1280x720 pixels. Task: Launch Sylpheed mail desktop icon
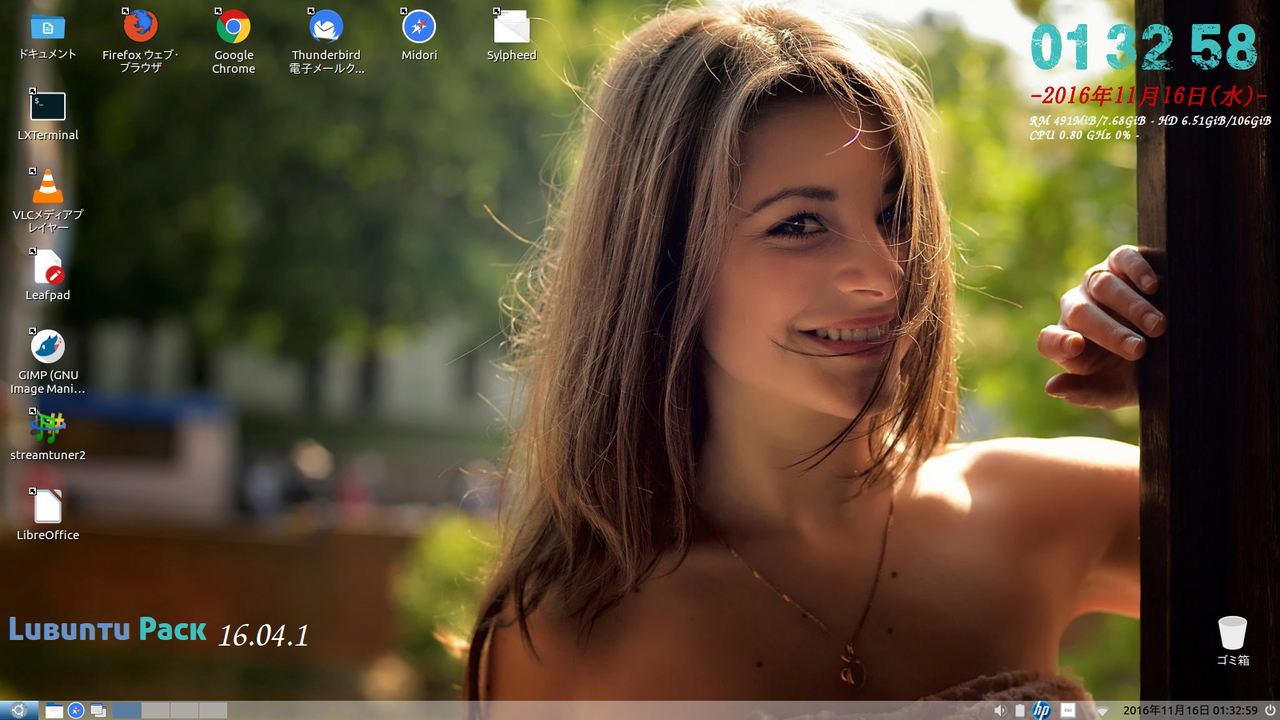pos(511,26)
